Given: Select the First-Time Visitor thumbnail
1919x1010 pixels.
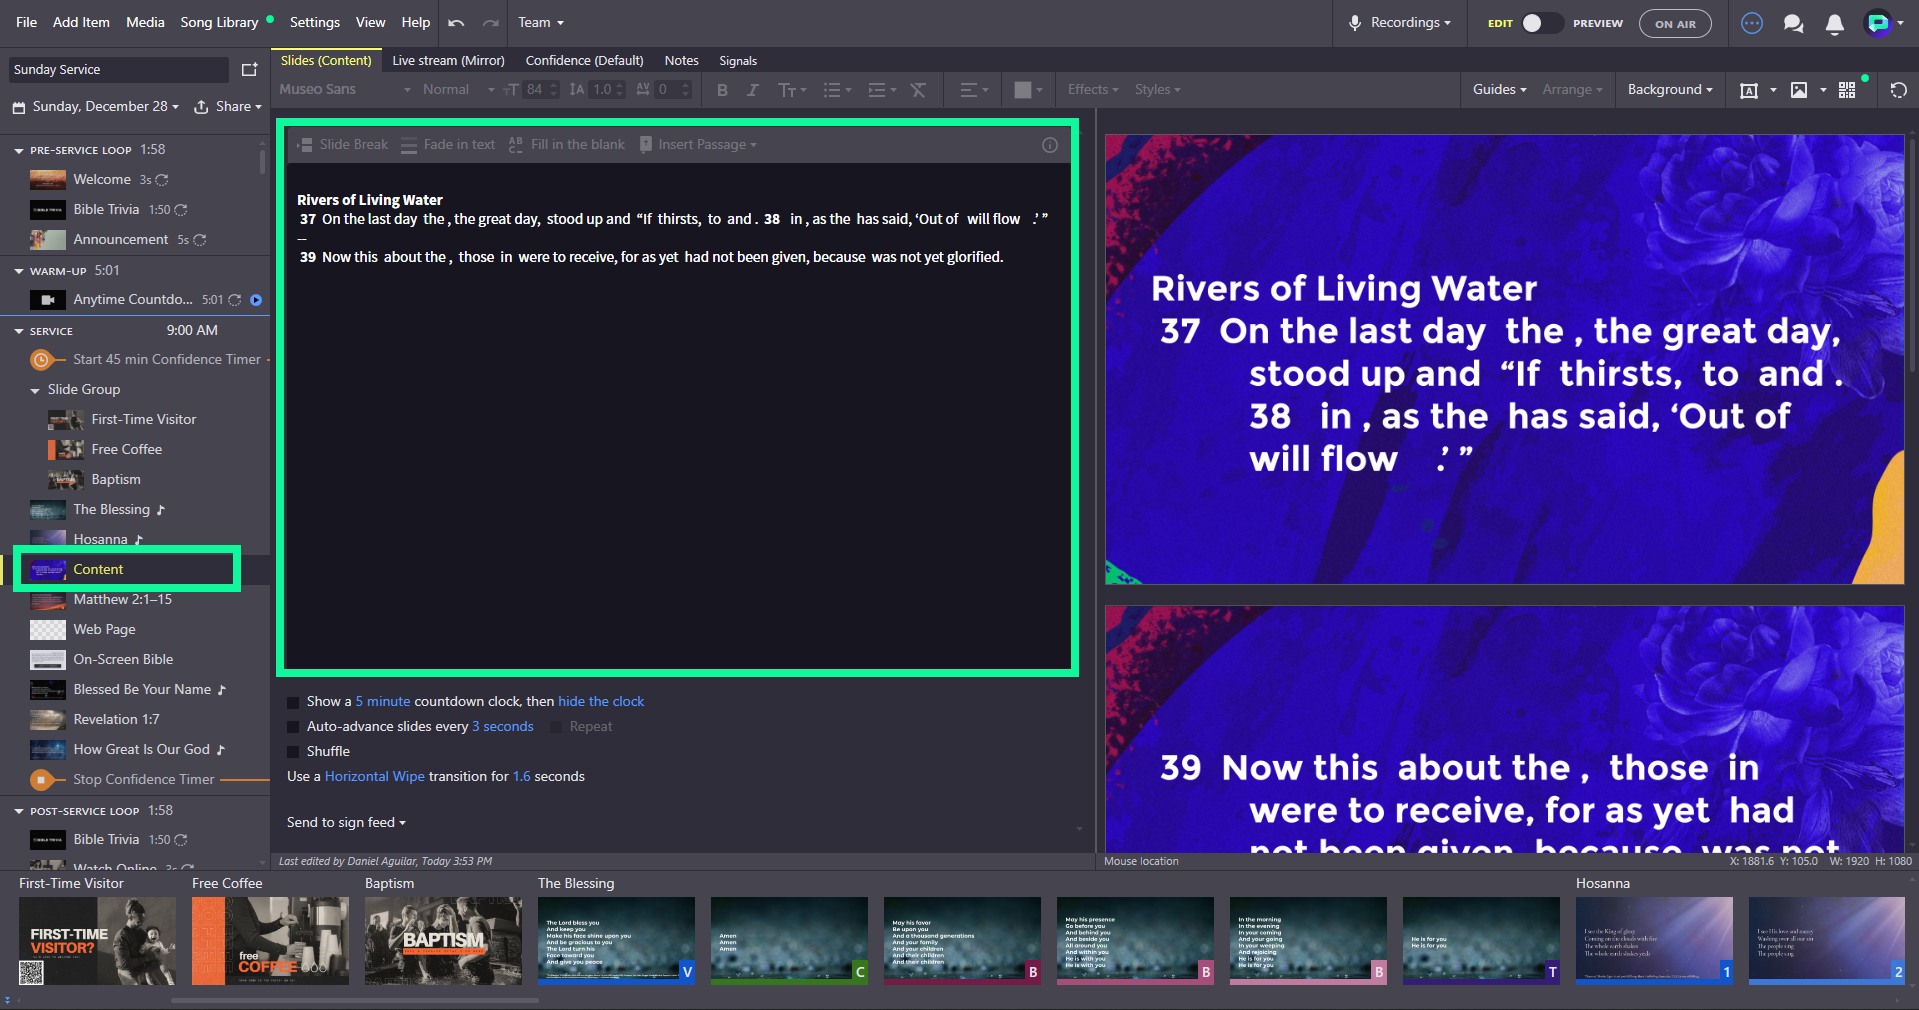Looking at the screenshot, I should pos(97,941).
